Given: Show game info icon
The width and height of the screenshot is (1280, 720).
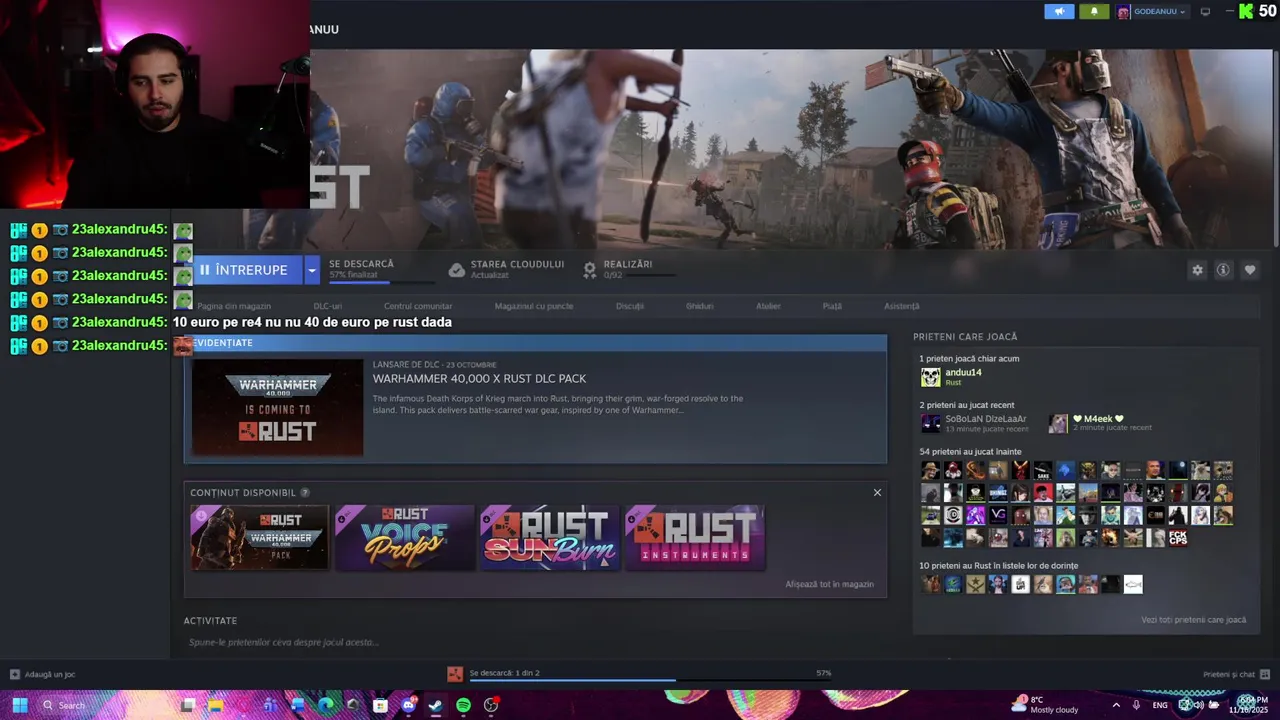Looking at the screenshot, I should (1223, 270).
